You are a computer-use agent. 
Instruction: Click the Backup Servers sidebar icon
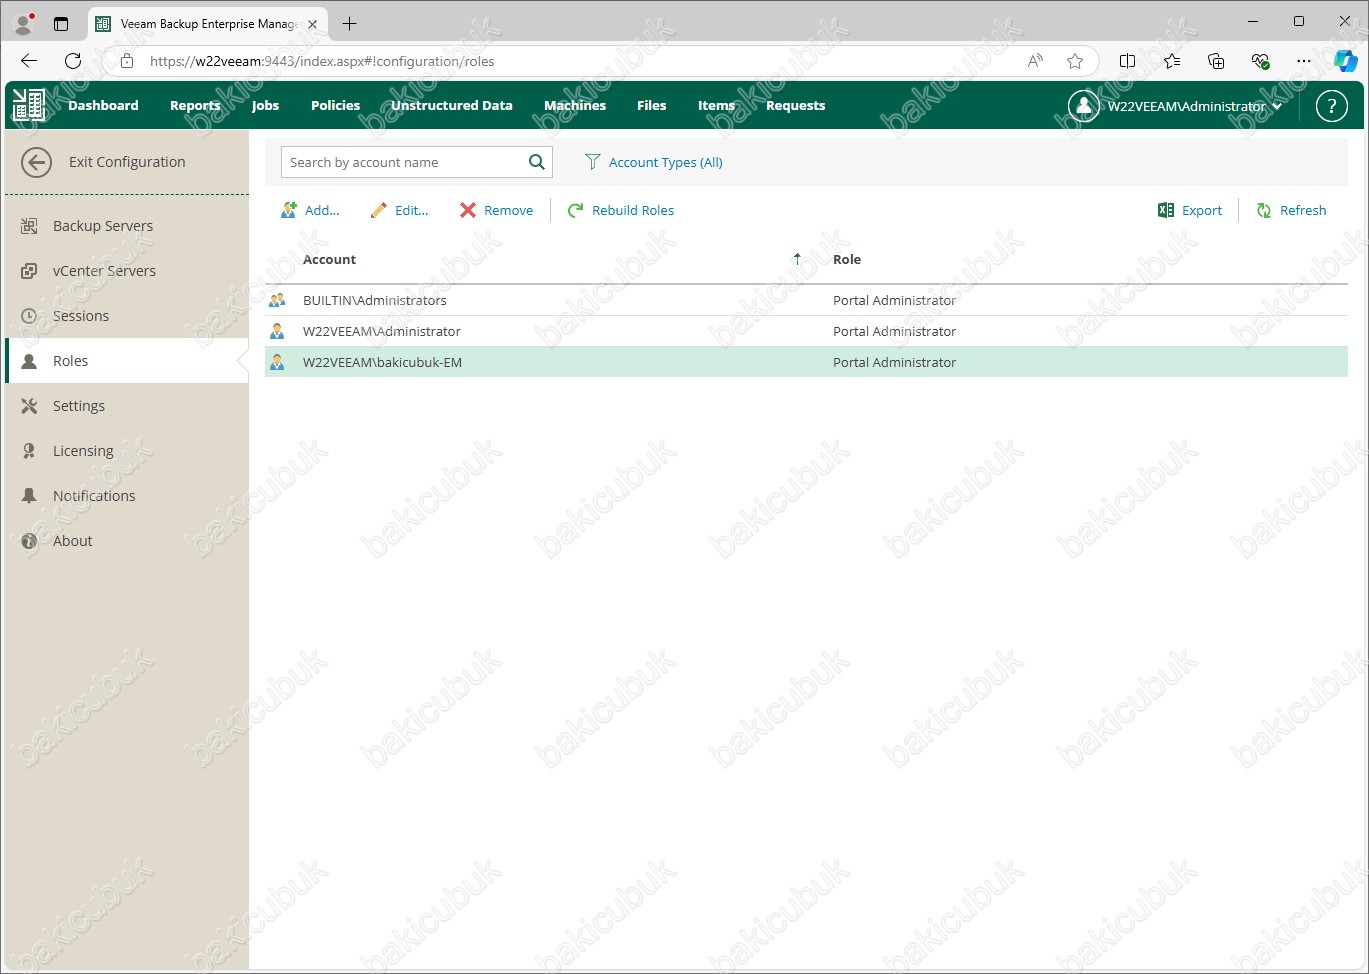29,226
